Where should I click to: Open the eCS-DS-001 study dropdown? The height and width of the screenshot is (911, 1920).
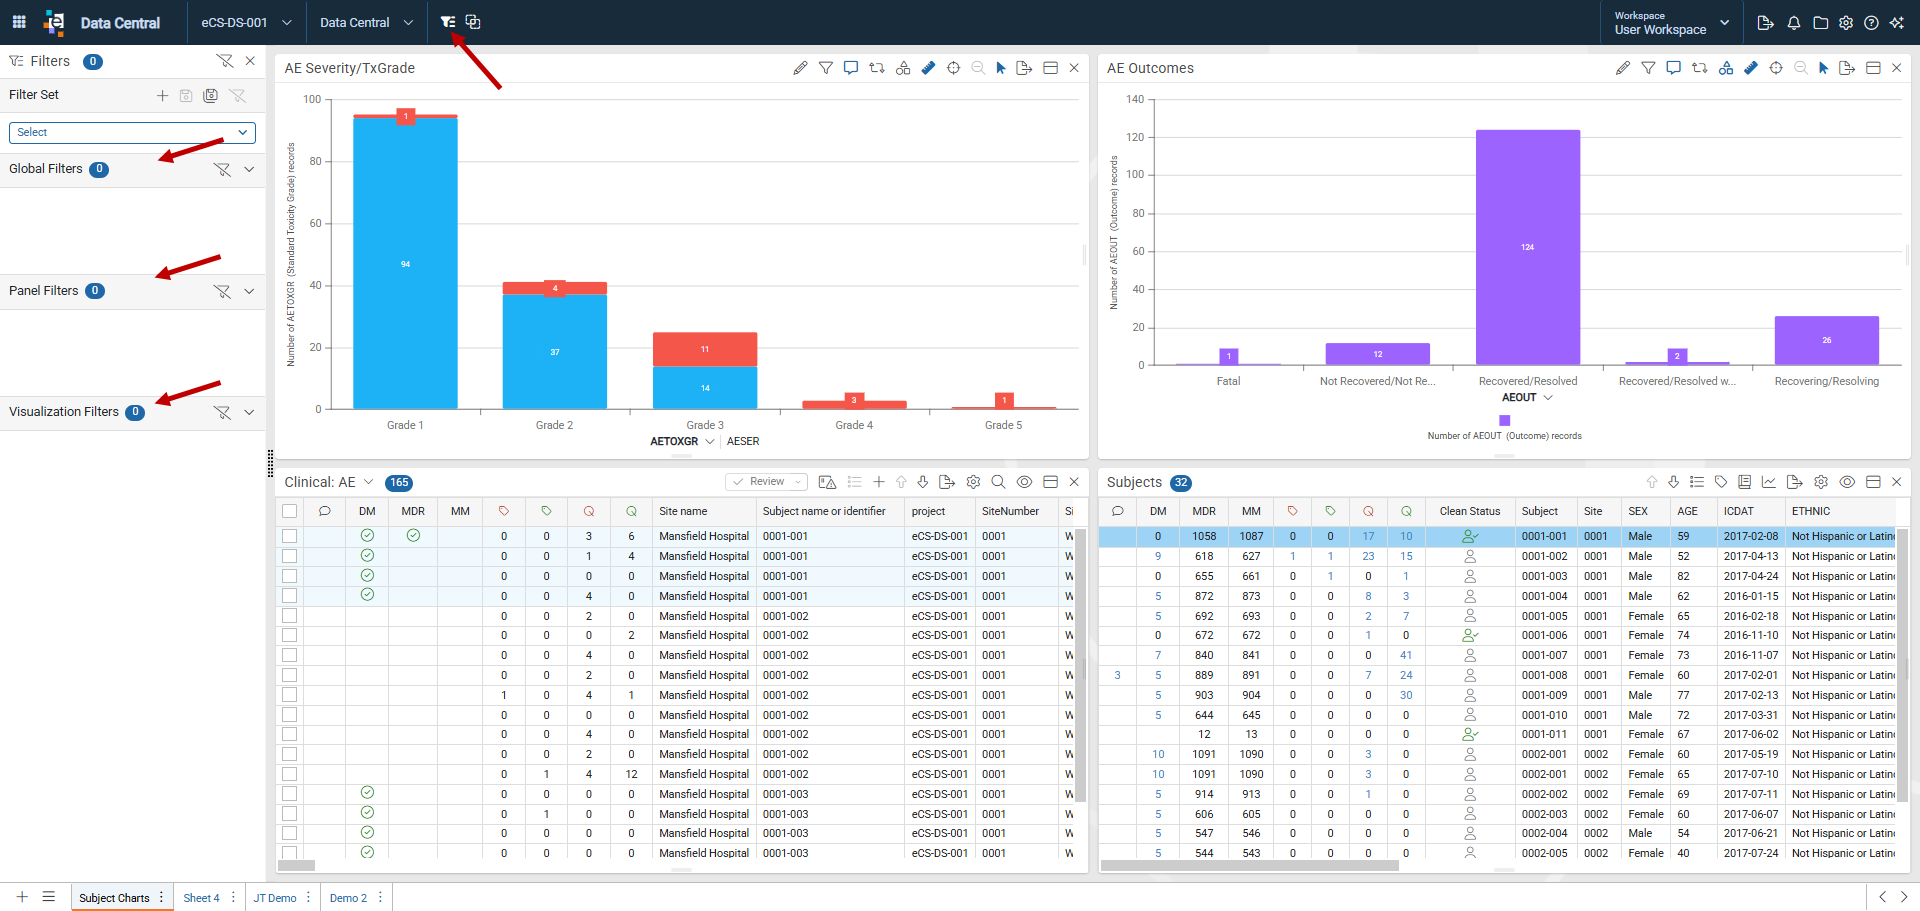click(246, 22)
